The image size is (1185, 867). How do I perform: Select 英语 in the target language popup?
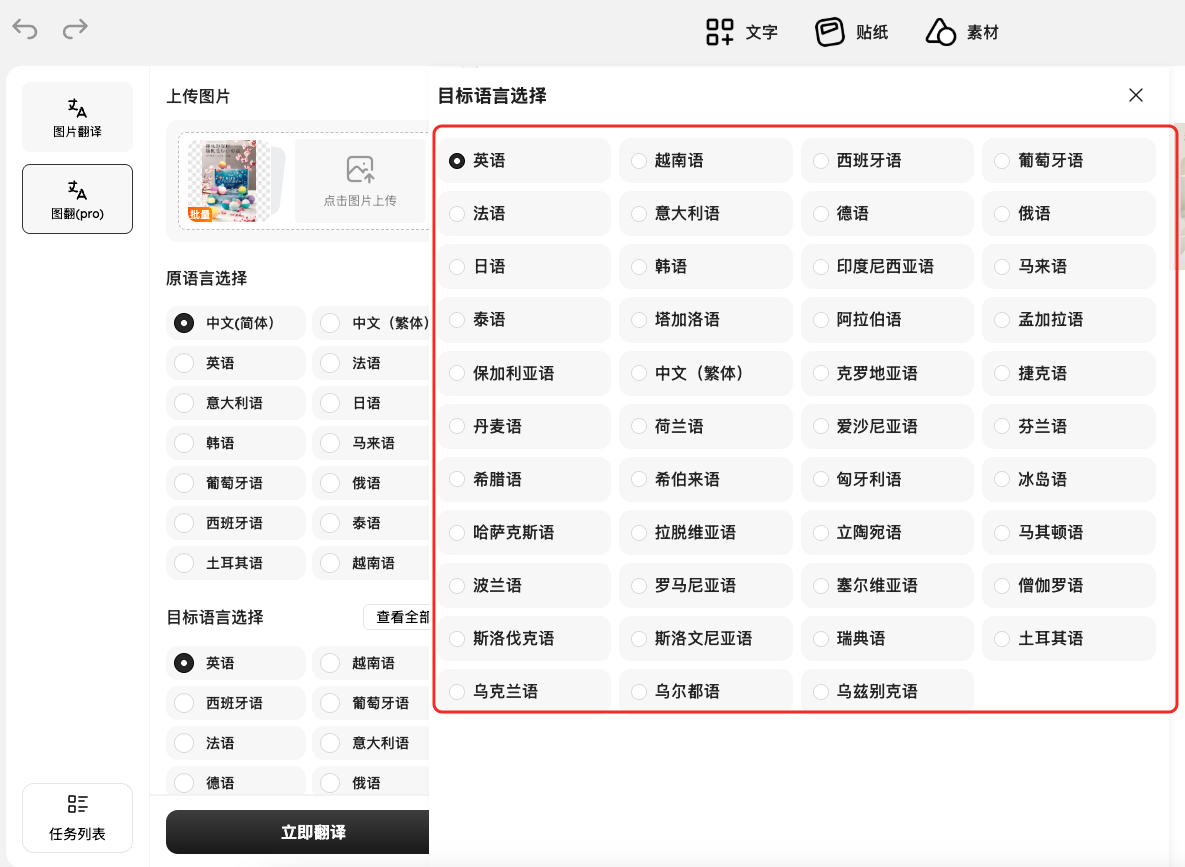(524, 160)
